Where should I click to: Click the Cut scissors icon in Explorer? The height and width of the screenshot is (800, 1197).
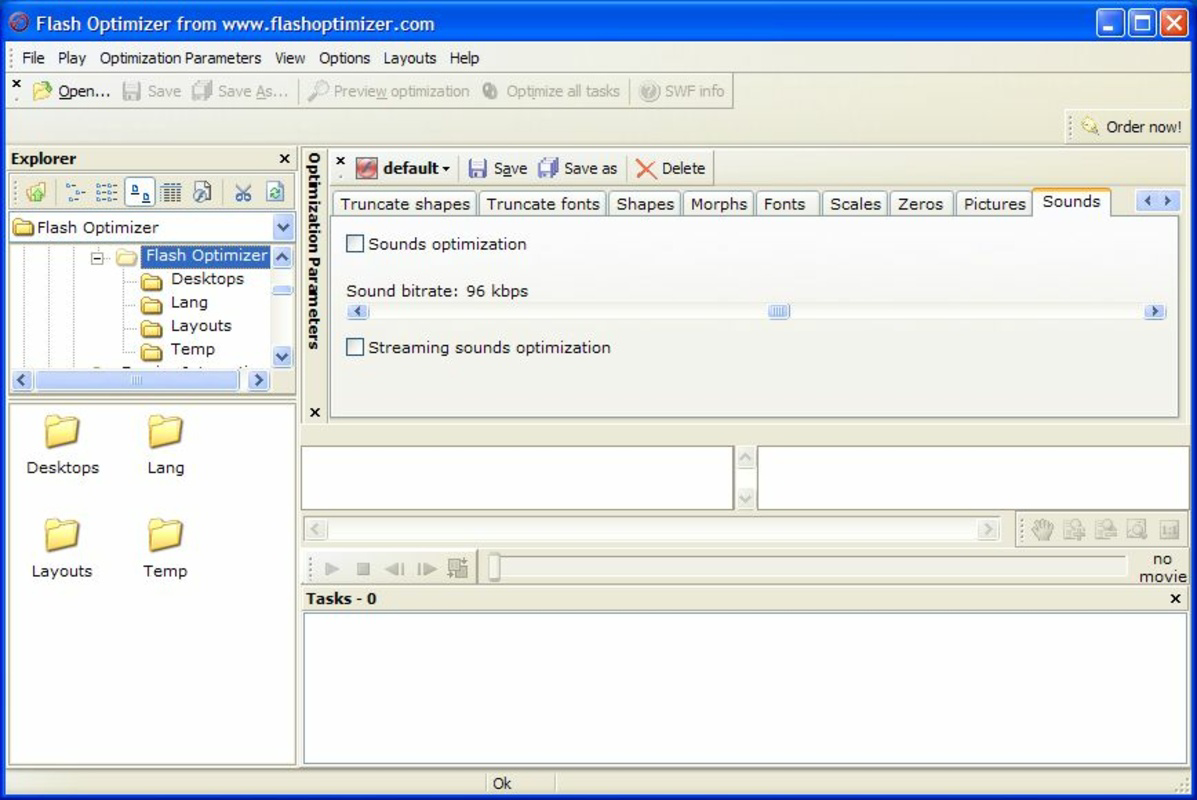243,192
